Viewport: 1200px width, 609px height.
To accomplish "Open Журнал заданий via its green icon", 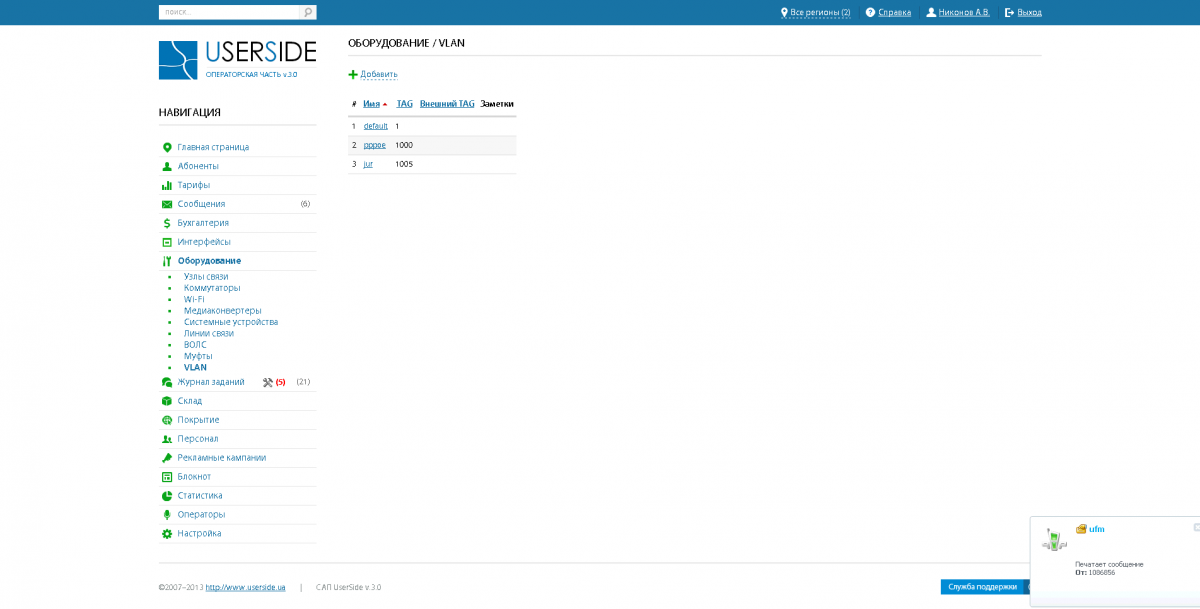I will tap(167, 381).
